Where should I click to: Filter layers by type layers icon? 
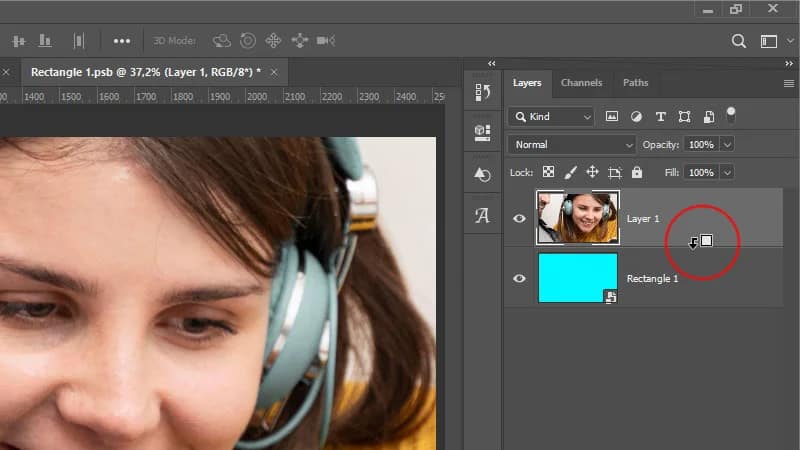pyautogui.click(x=660, y=117)
